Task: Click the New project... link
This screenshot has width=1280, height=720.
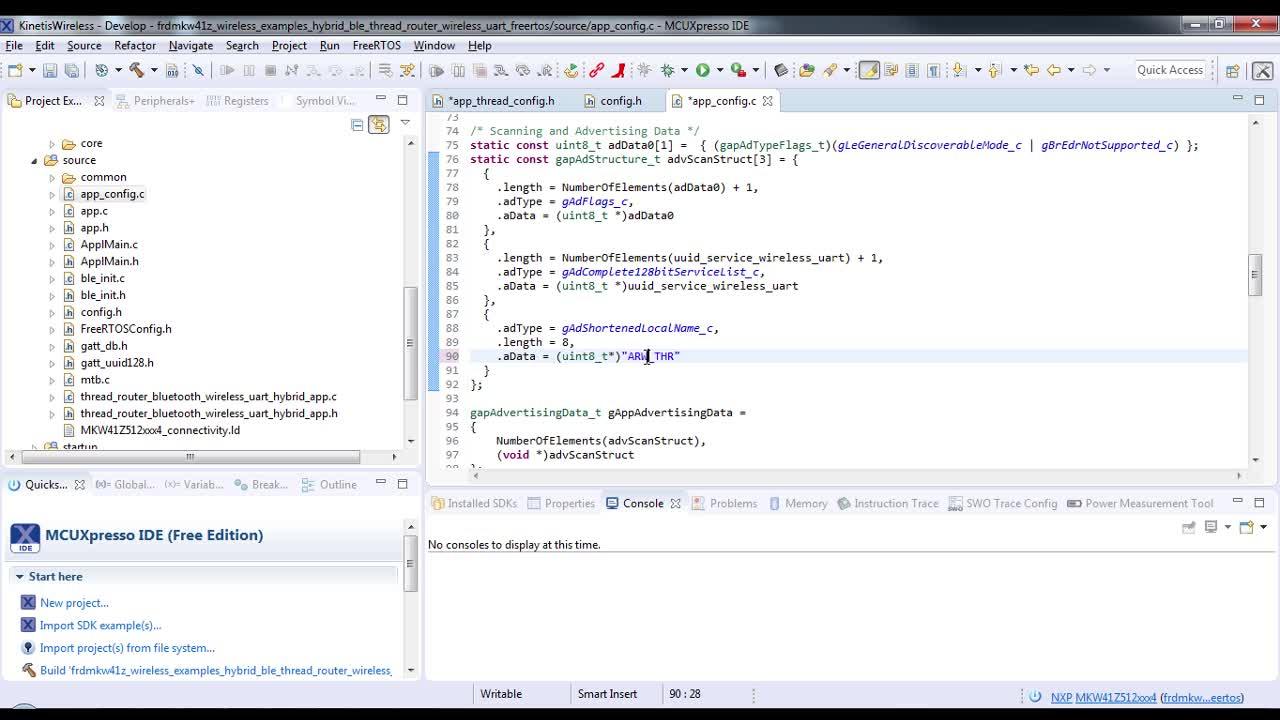Action: pyautogui.click(x=74, y=603)
